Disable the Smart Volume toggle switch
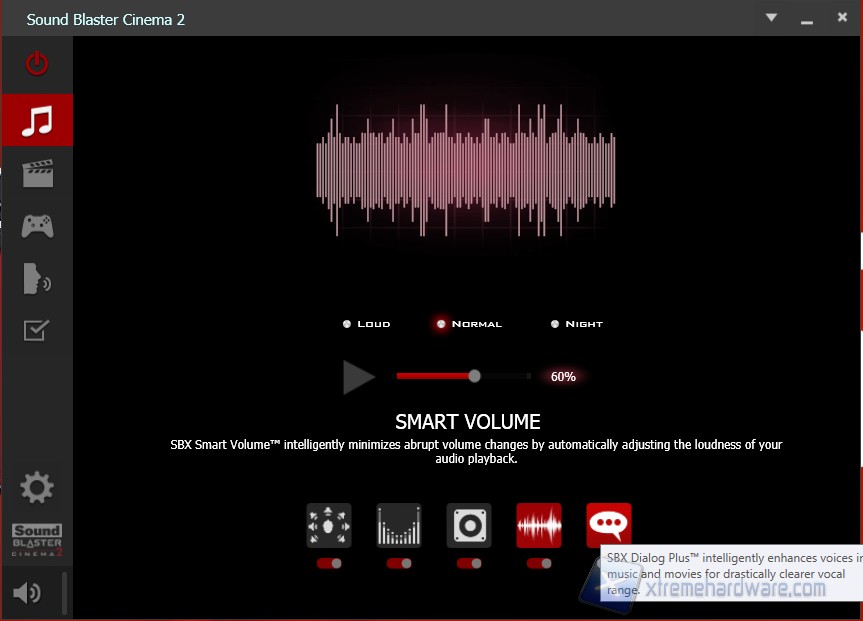The image size is (863, 621). (x=539, y=564)
